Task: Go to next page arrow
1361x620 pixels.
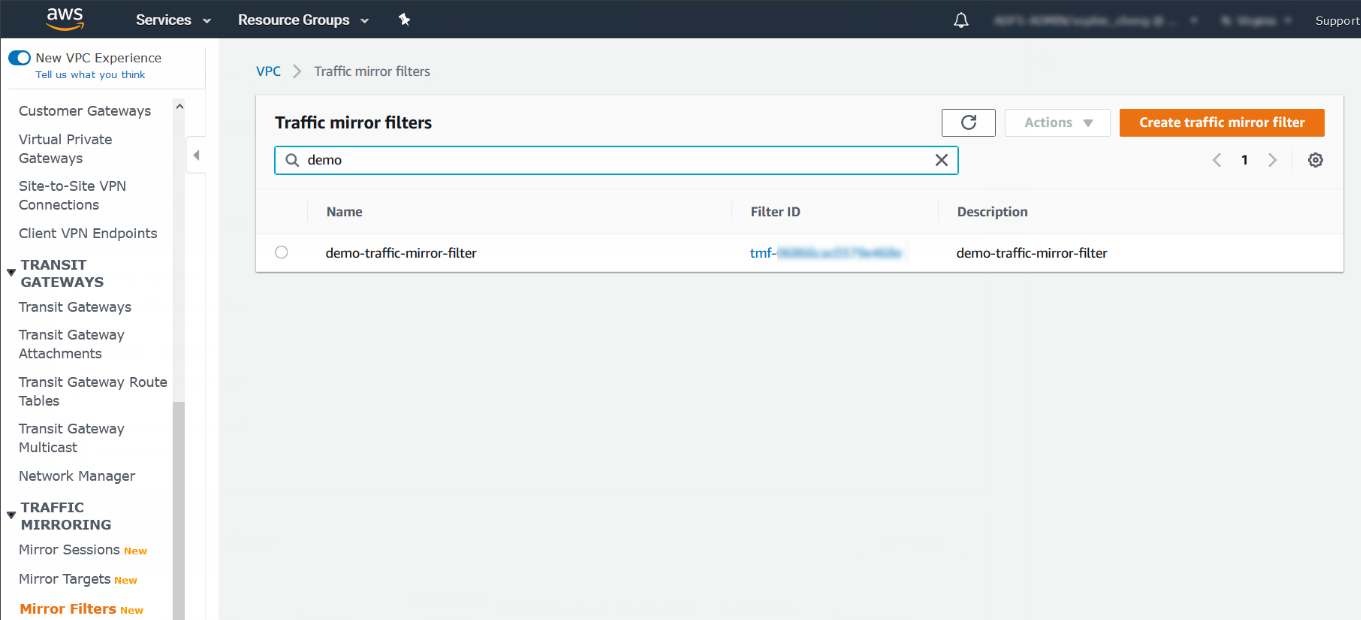Action: [x=1272, y=160]
